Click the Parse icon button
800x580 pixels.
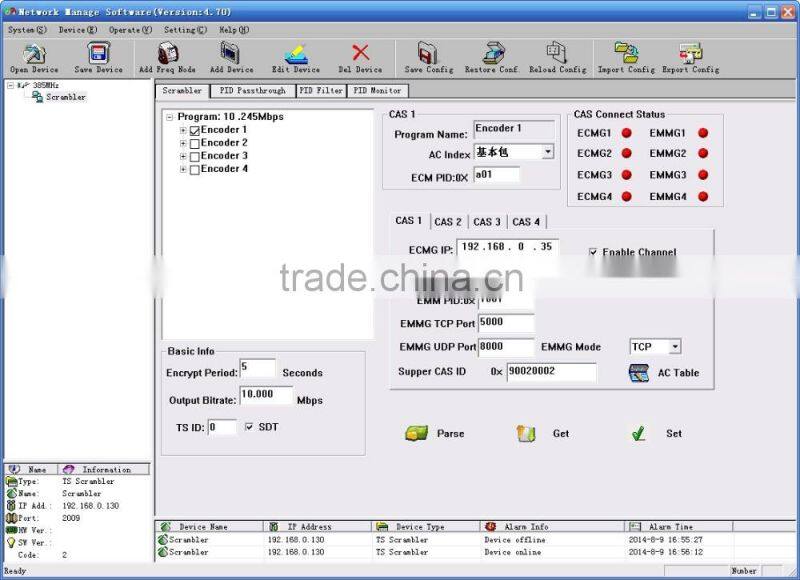416,433
